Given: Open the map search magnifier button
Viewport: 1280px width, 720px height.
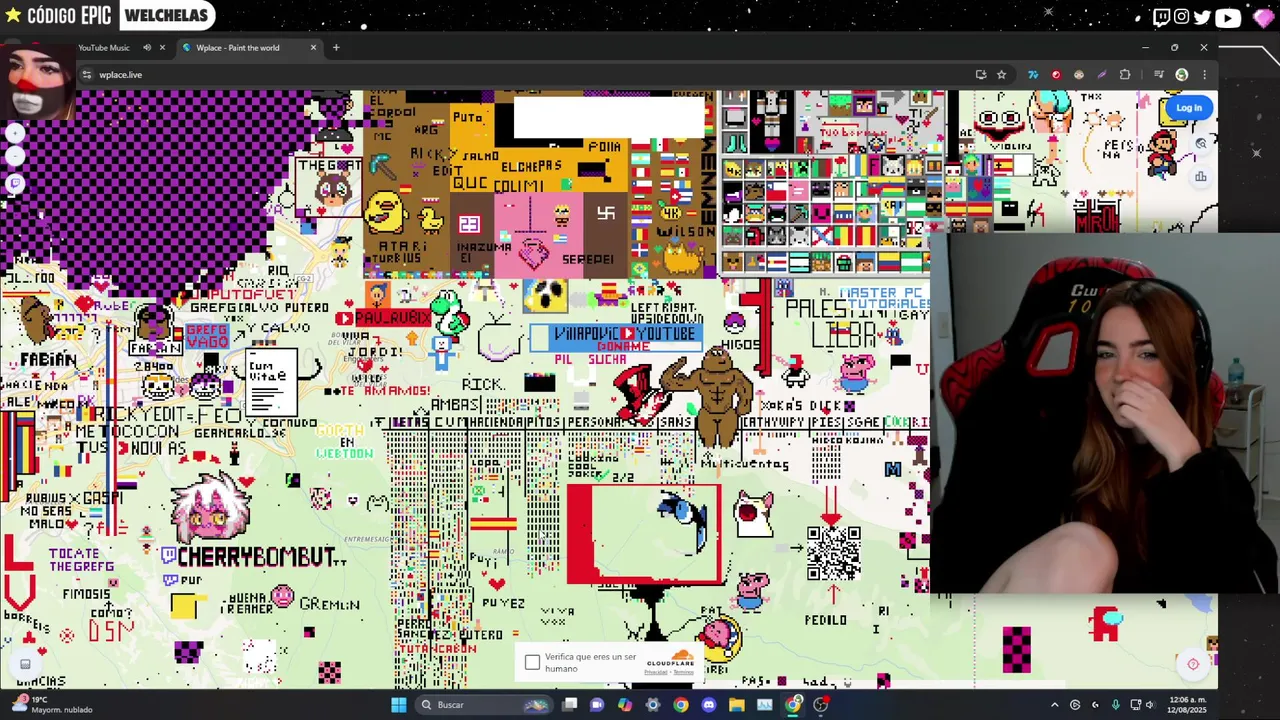Looking at the screenshot, I should coord(1200,144).
